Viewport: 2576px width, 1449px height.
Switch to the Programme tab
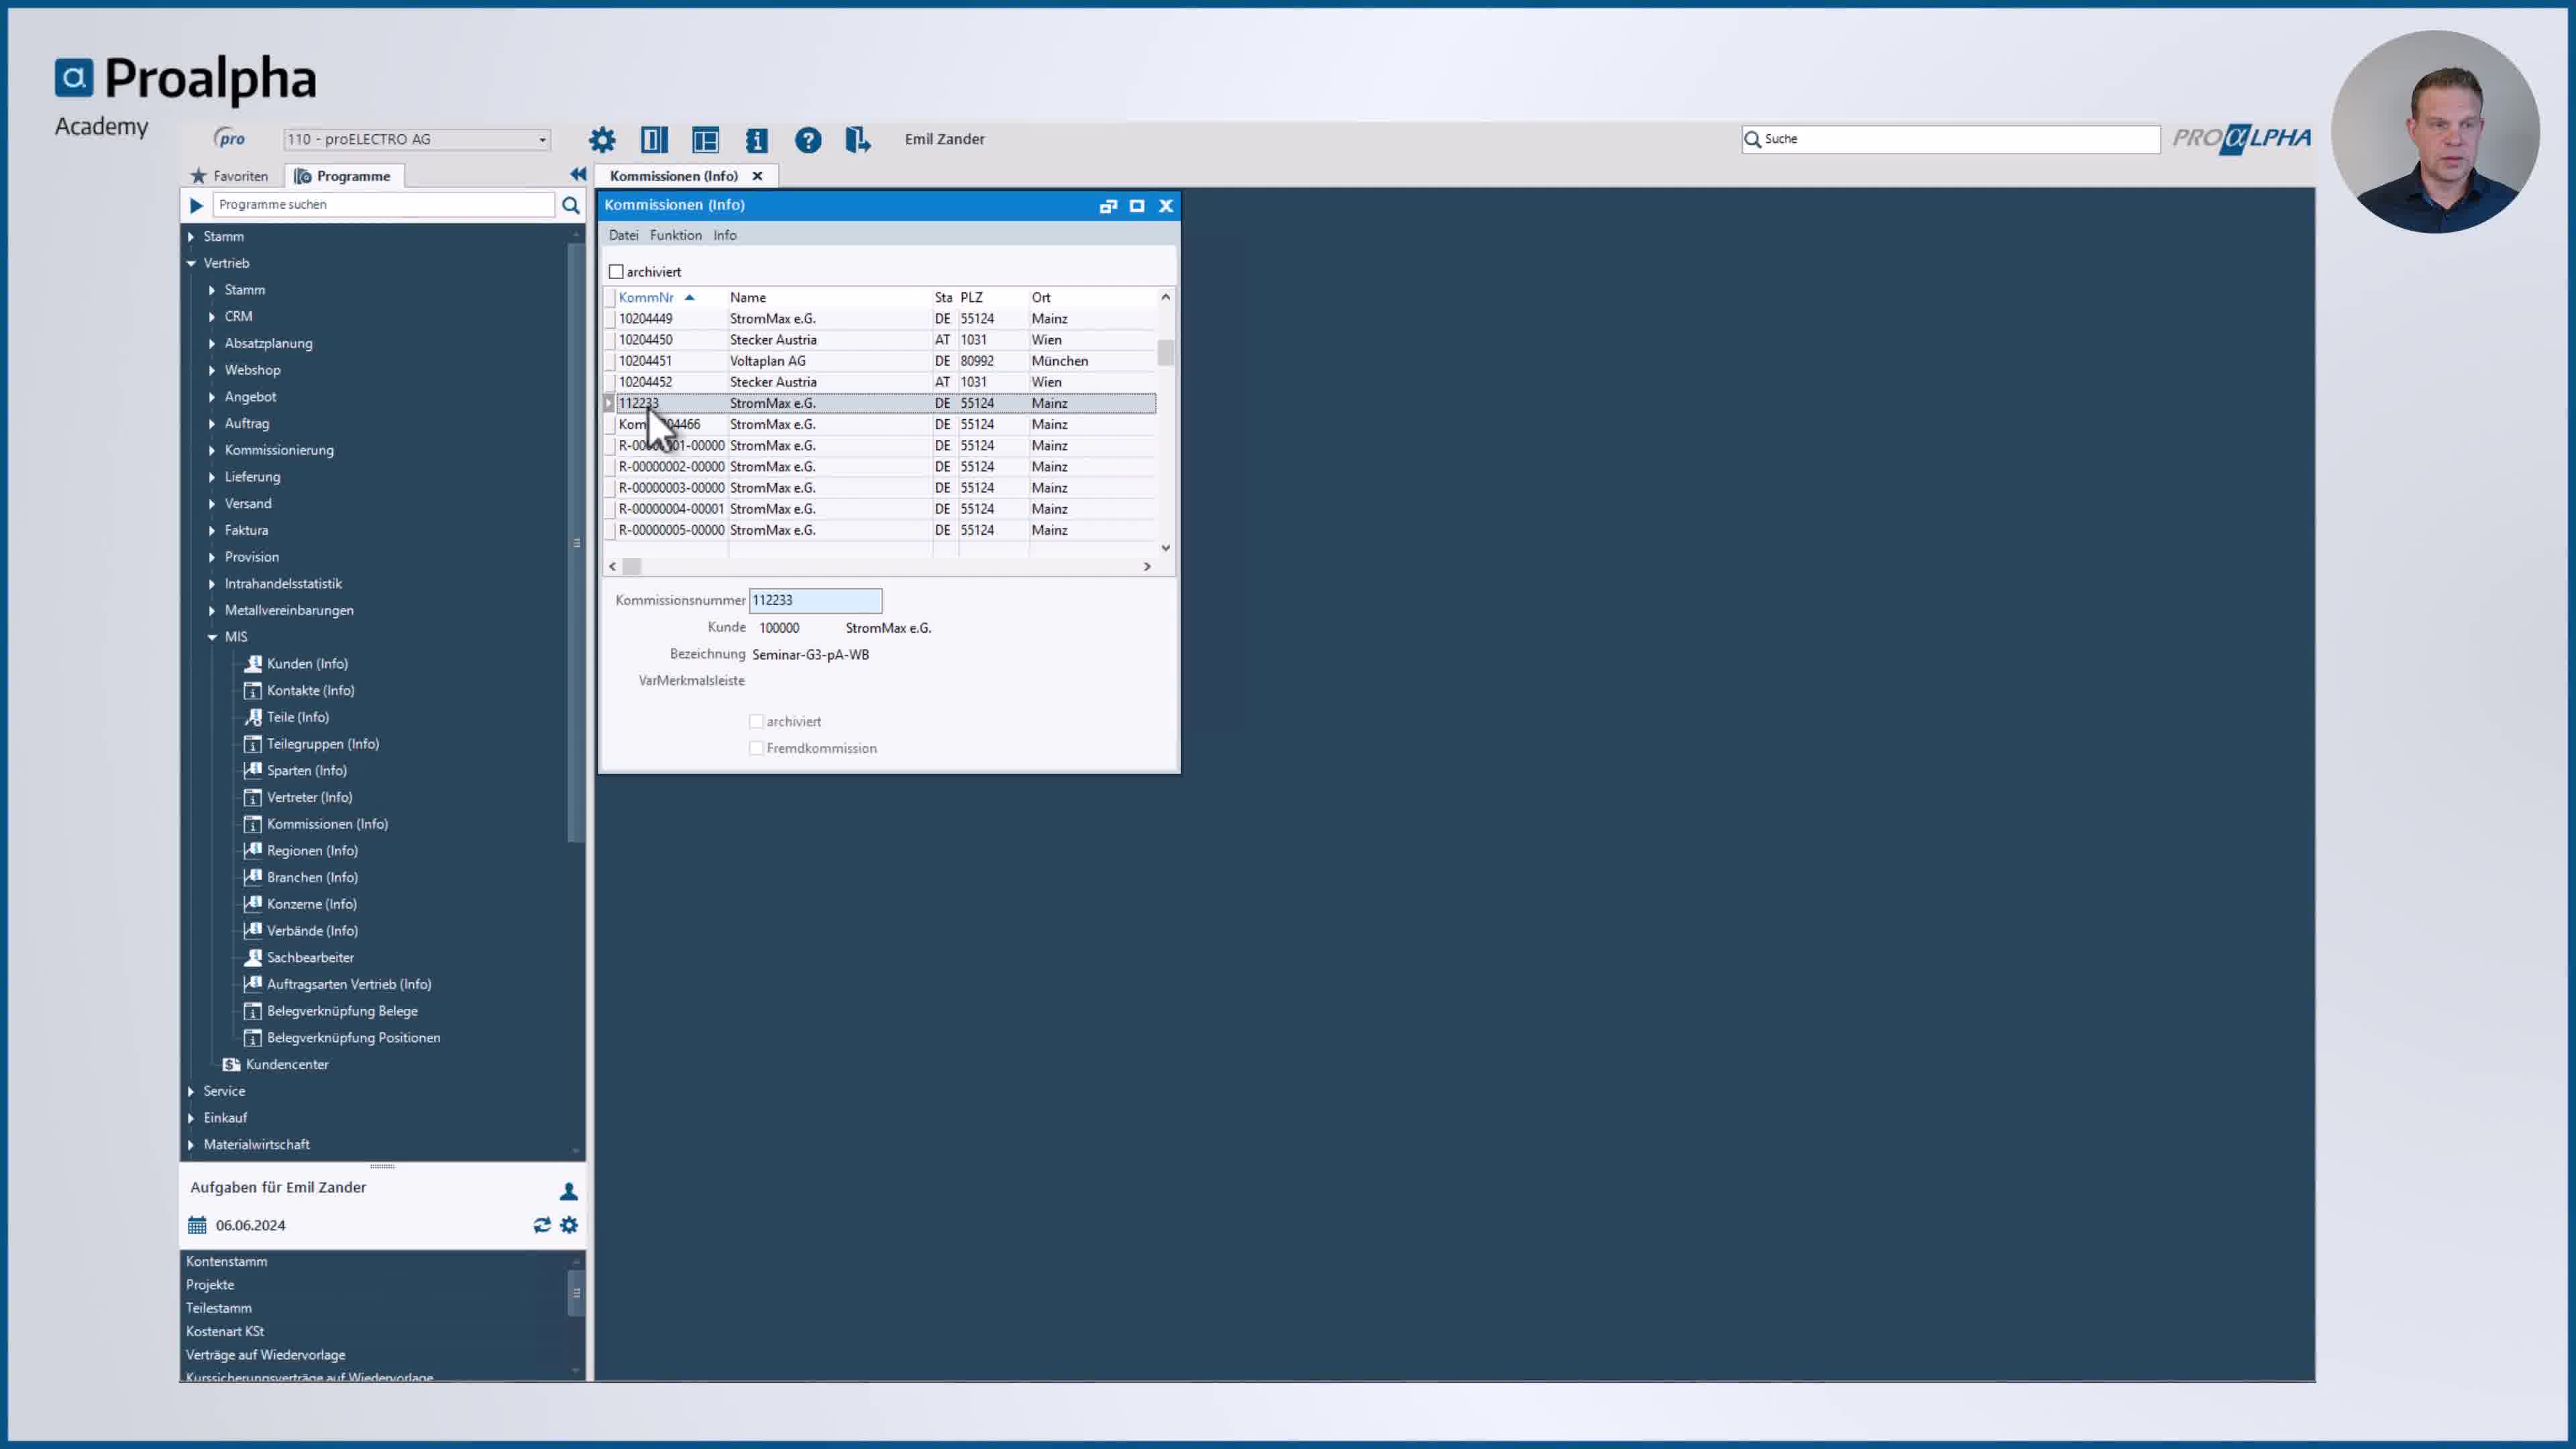[x=343, y=176]
